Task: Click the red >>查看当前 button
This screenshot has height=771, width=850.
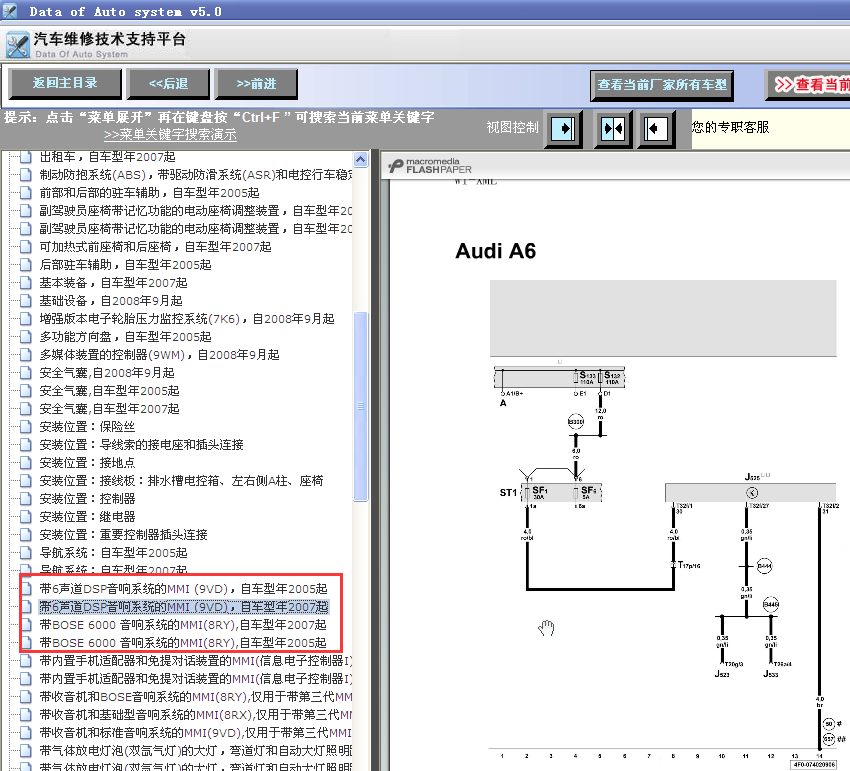Action: tap(808, 85)
